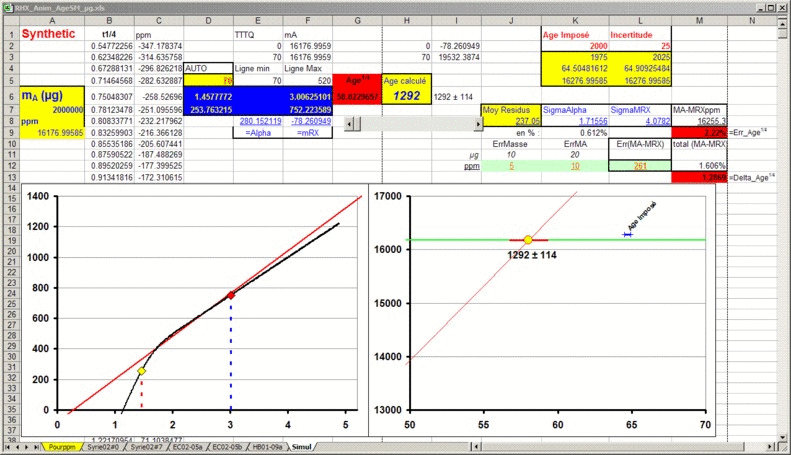The height and width of the screenshot is (455, 791).
Task: Click the 0.612% cell in row 9
Action: [575, 133]
